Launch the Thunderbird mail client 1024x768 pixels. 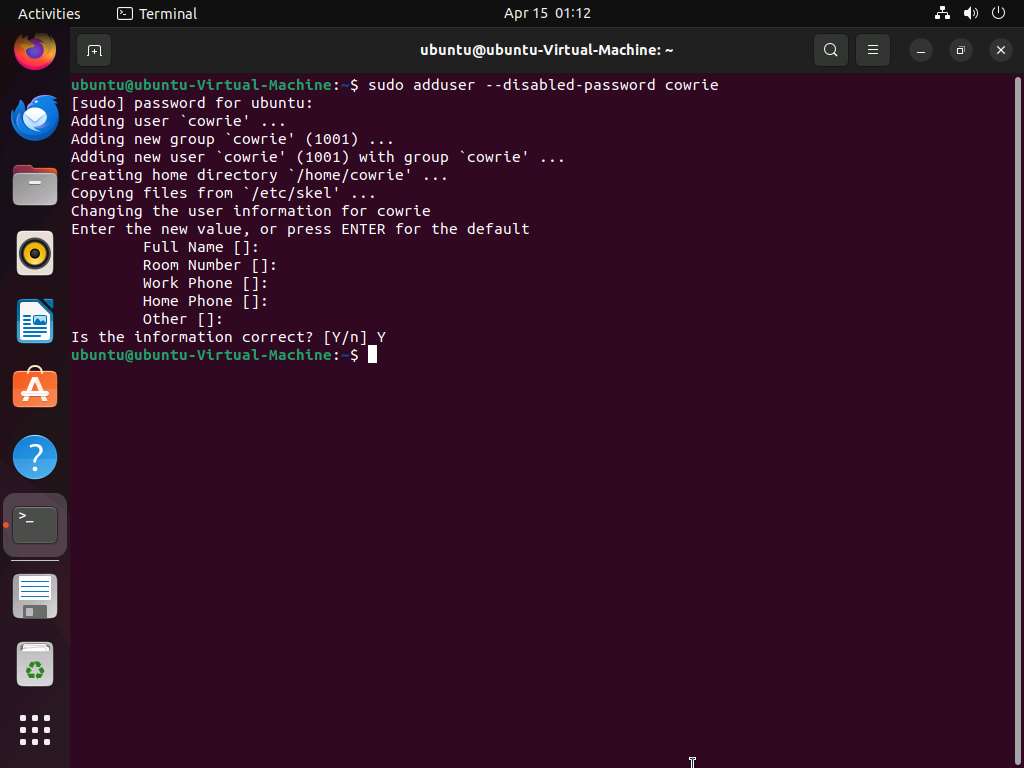tap(35, 118)
